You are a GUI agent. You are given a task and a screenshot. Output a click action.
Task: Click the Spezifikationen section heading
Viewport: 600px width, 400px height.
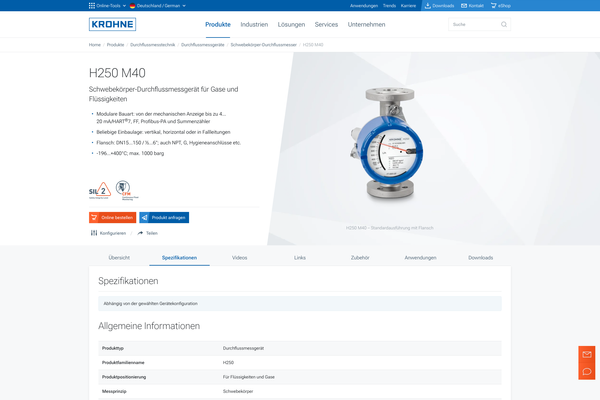click(128, 281)
